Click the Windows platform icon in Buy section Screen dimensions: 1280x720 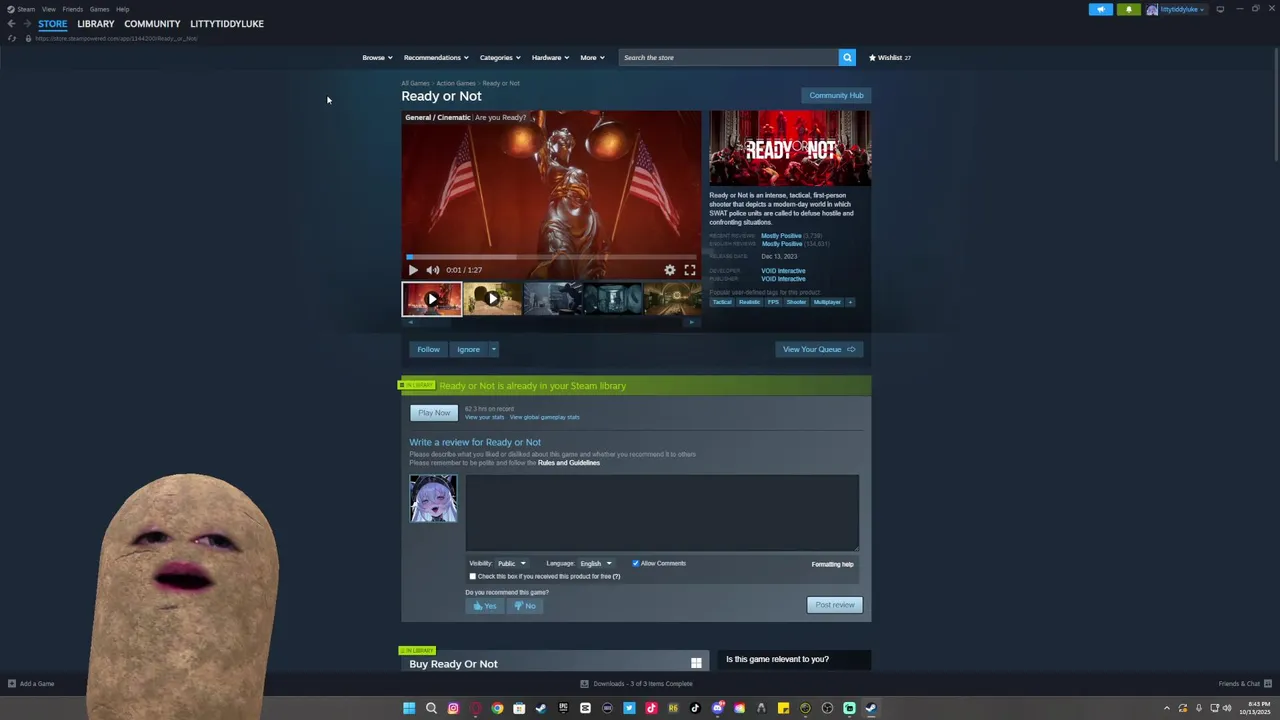coord(696,663)
